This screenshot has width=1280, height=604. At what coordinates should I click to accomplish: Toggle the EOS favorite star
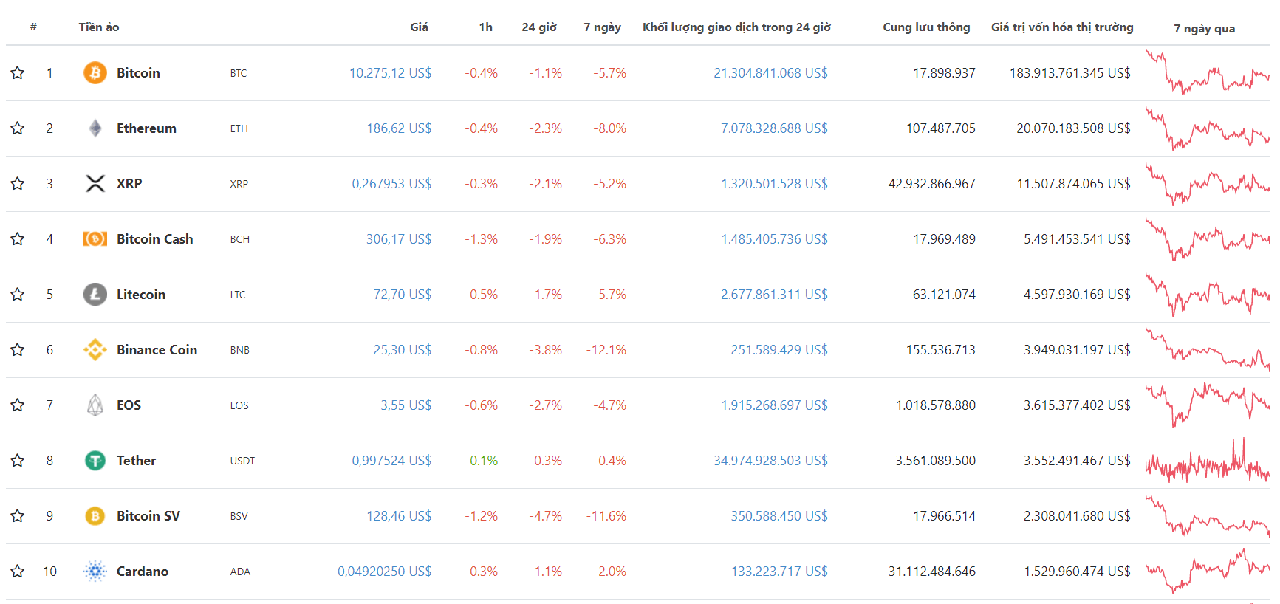tap(17, 405)
